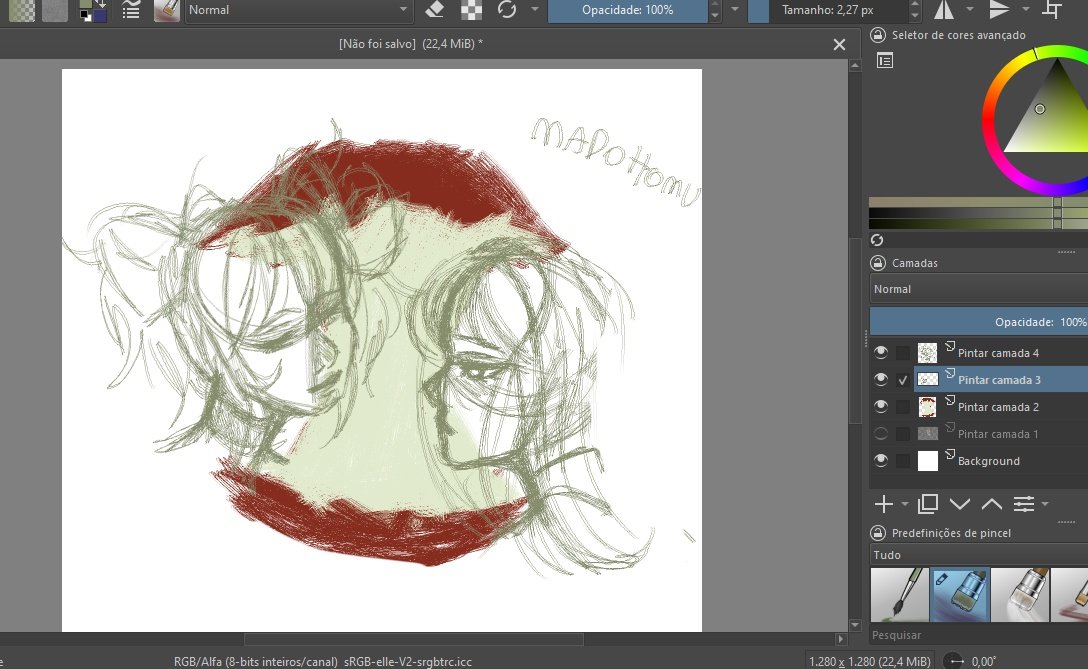Screen dimensions: 1088x669
Task: Move the layer down with the arrow
Action: (960, 504)
